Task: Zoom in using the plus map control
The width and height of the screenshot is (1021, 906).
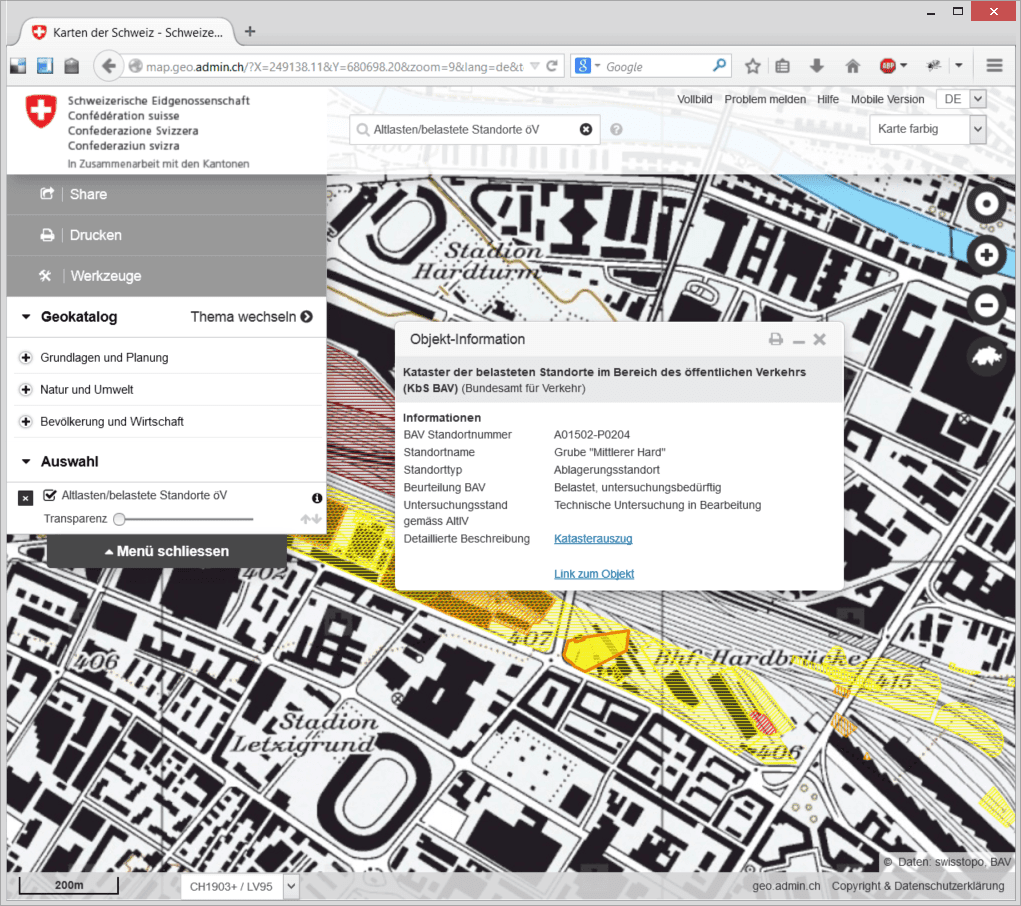Action: tap(986, 255)
